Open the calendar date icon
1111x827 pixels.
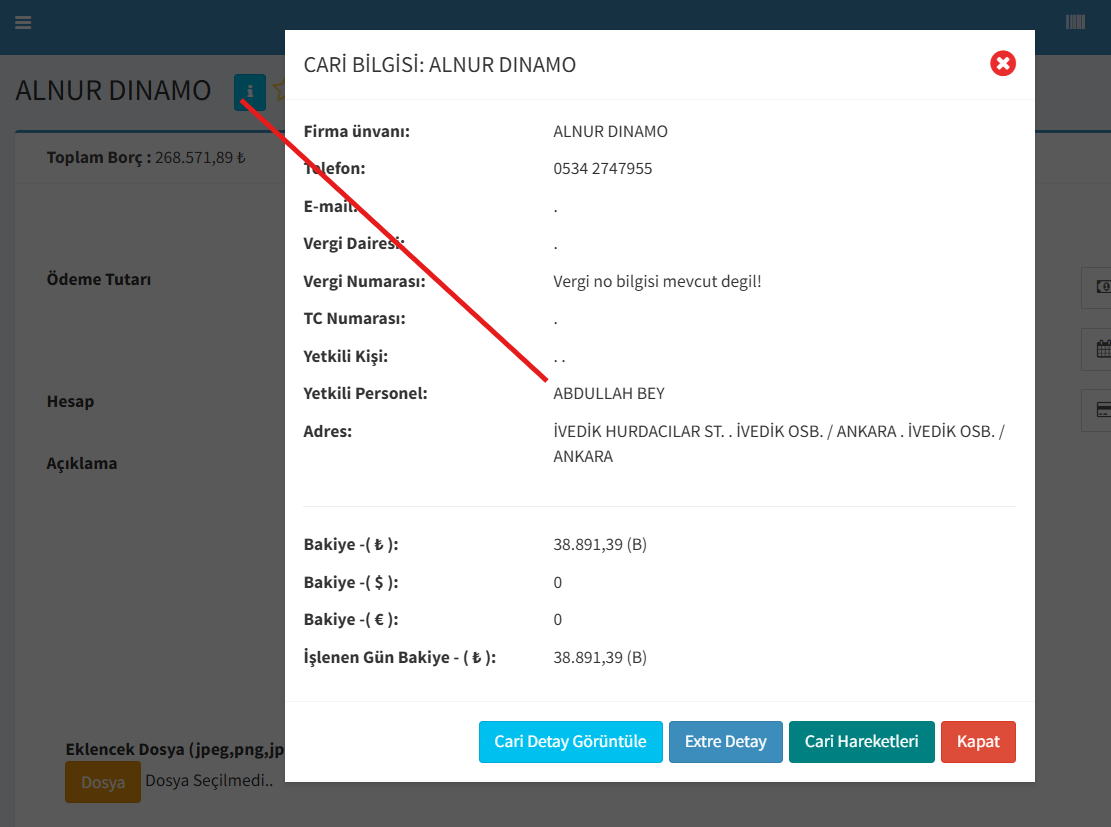(x=1100, y=349)
